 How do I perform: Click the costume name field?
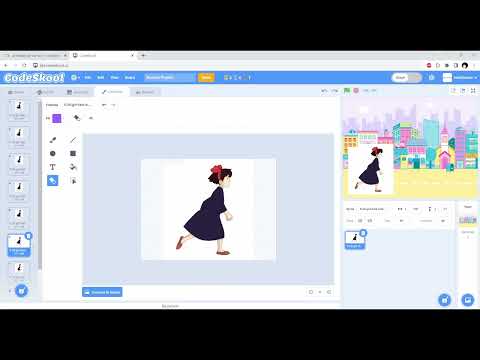(78, 105)
